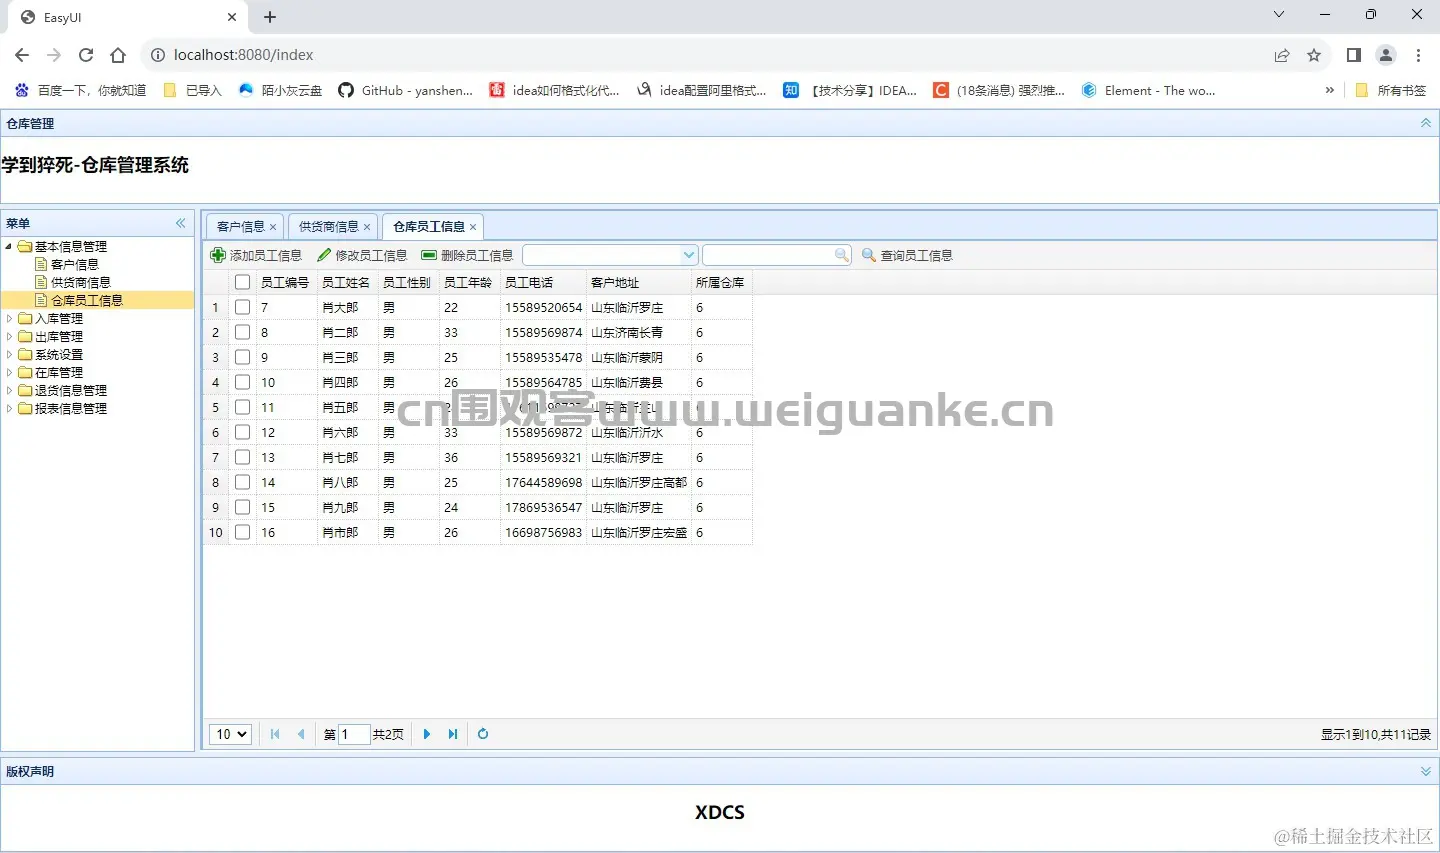The height and width of the screenshot is (853, 1440).
Task: Click the query employee search icon
Action: tap(869, 255)
